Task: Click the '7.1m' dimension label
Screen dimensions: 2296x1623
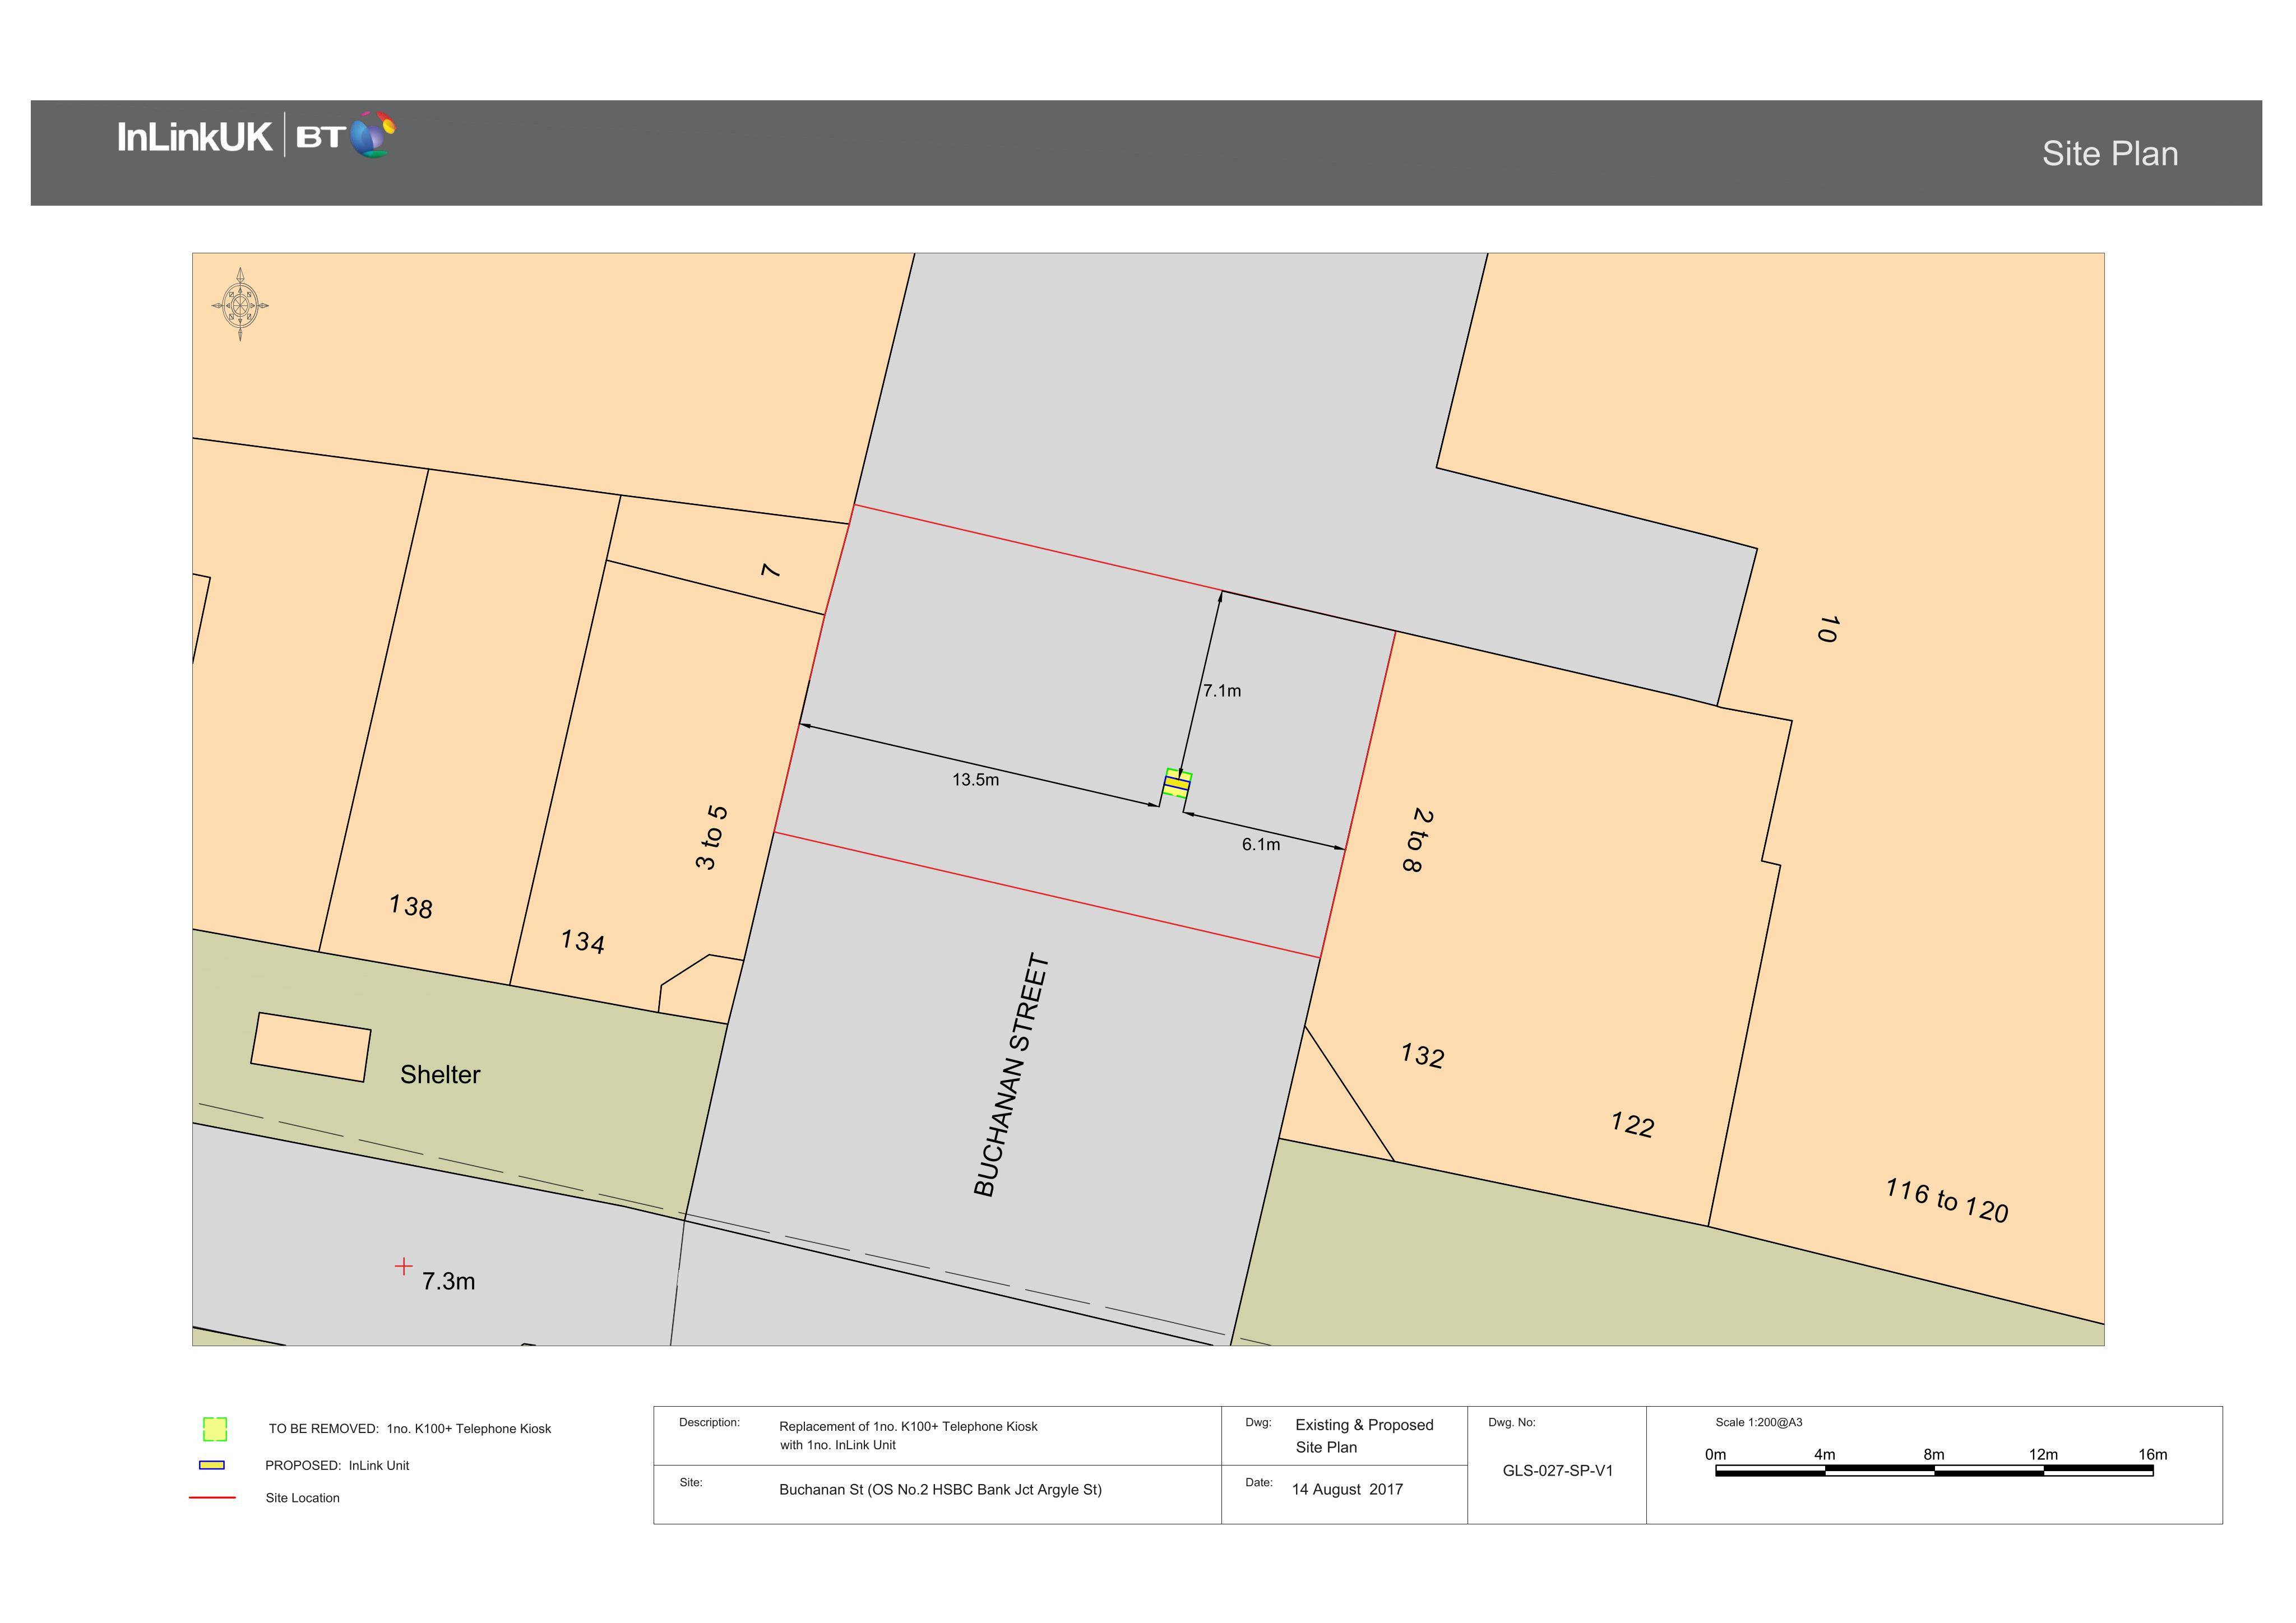Action: [1222, 691]
